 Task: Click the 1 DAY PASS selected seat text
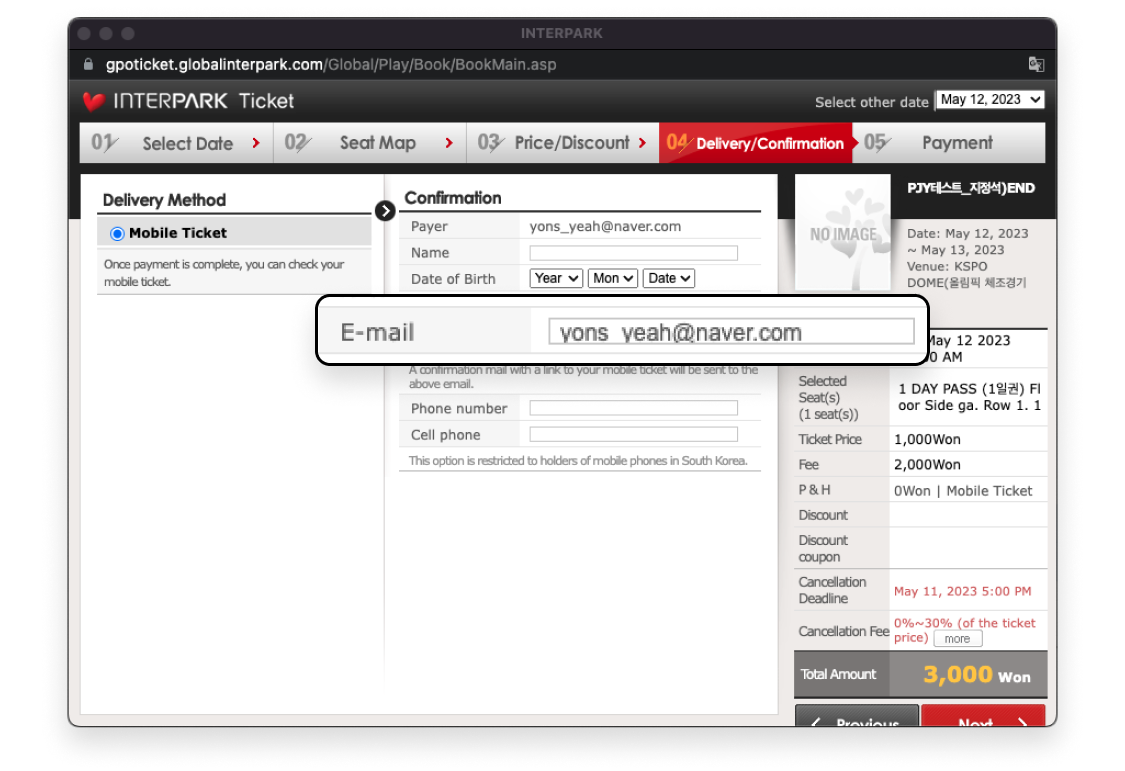click(969, 397)
